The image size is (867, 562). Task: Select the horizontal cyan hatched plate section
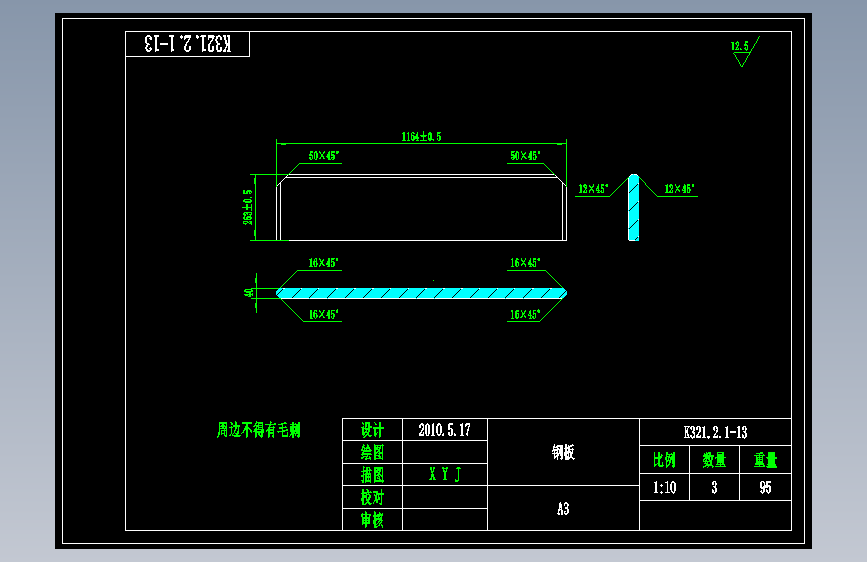[x=421, y=293]
